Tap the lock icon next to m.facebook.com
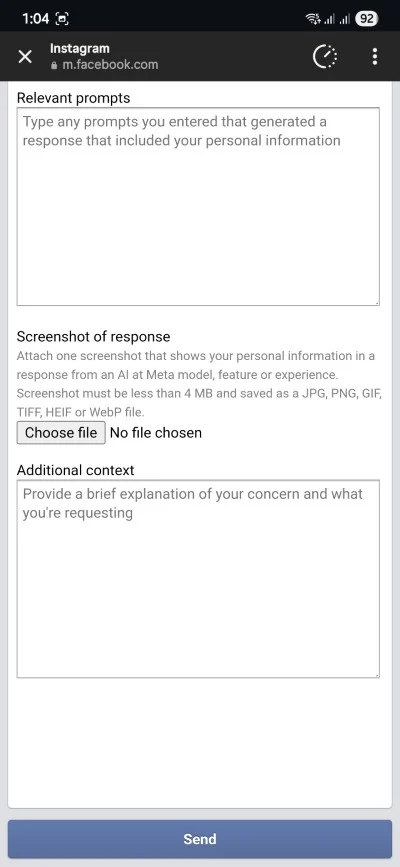400x867 pixels. pyautogui.click(x=54, y=65)
